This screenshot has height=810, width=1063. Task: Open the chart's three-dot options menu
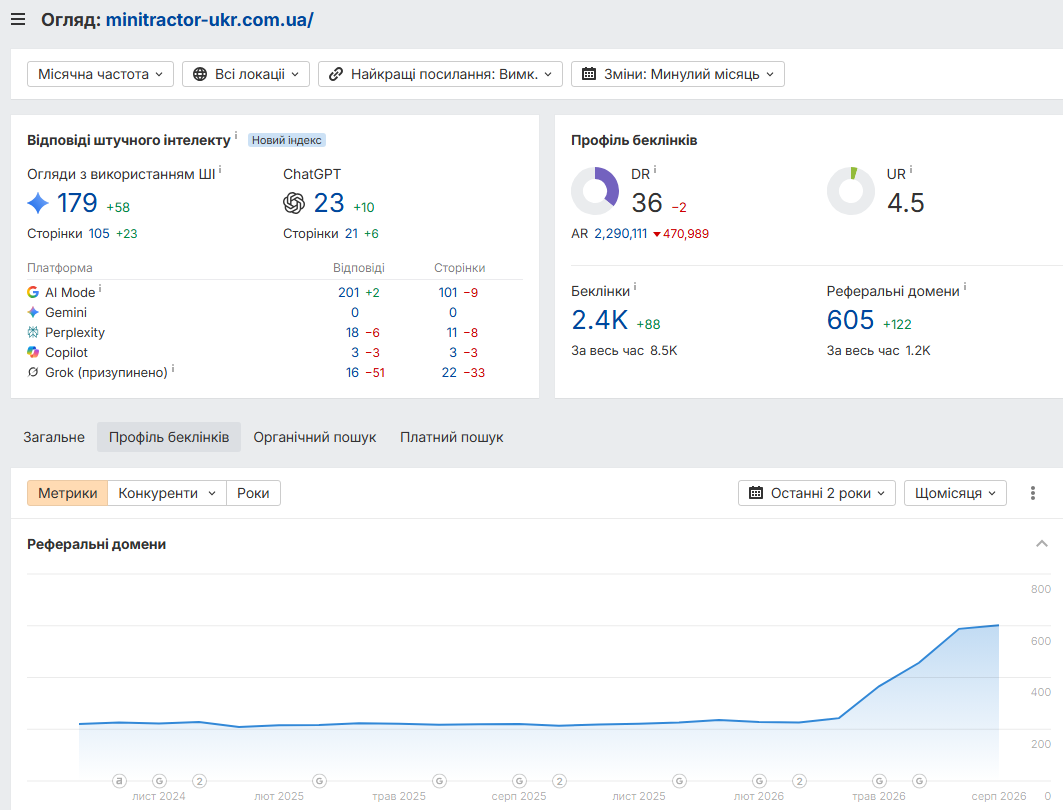(1032, 493)
